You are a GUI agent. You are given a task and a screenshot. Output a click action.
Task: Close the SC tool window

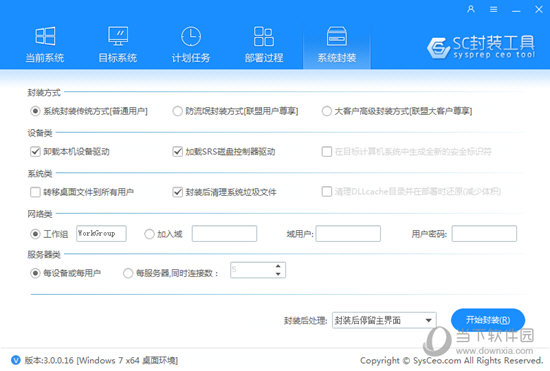pos(539,9)
